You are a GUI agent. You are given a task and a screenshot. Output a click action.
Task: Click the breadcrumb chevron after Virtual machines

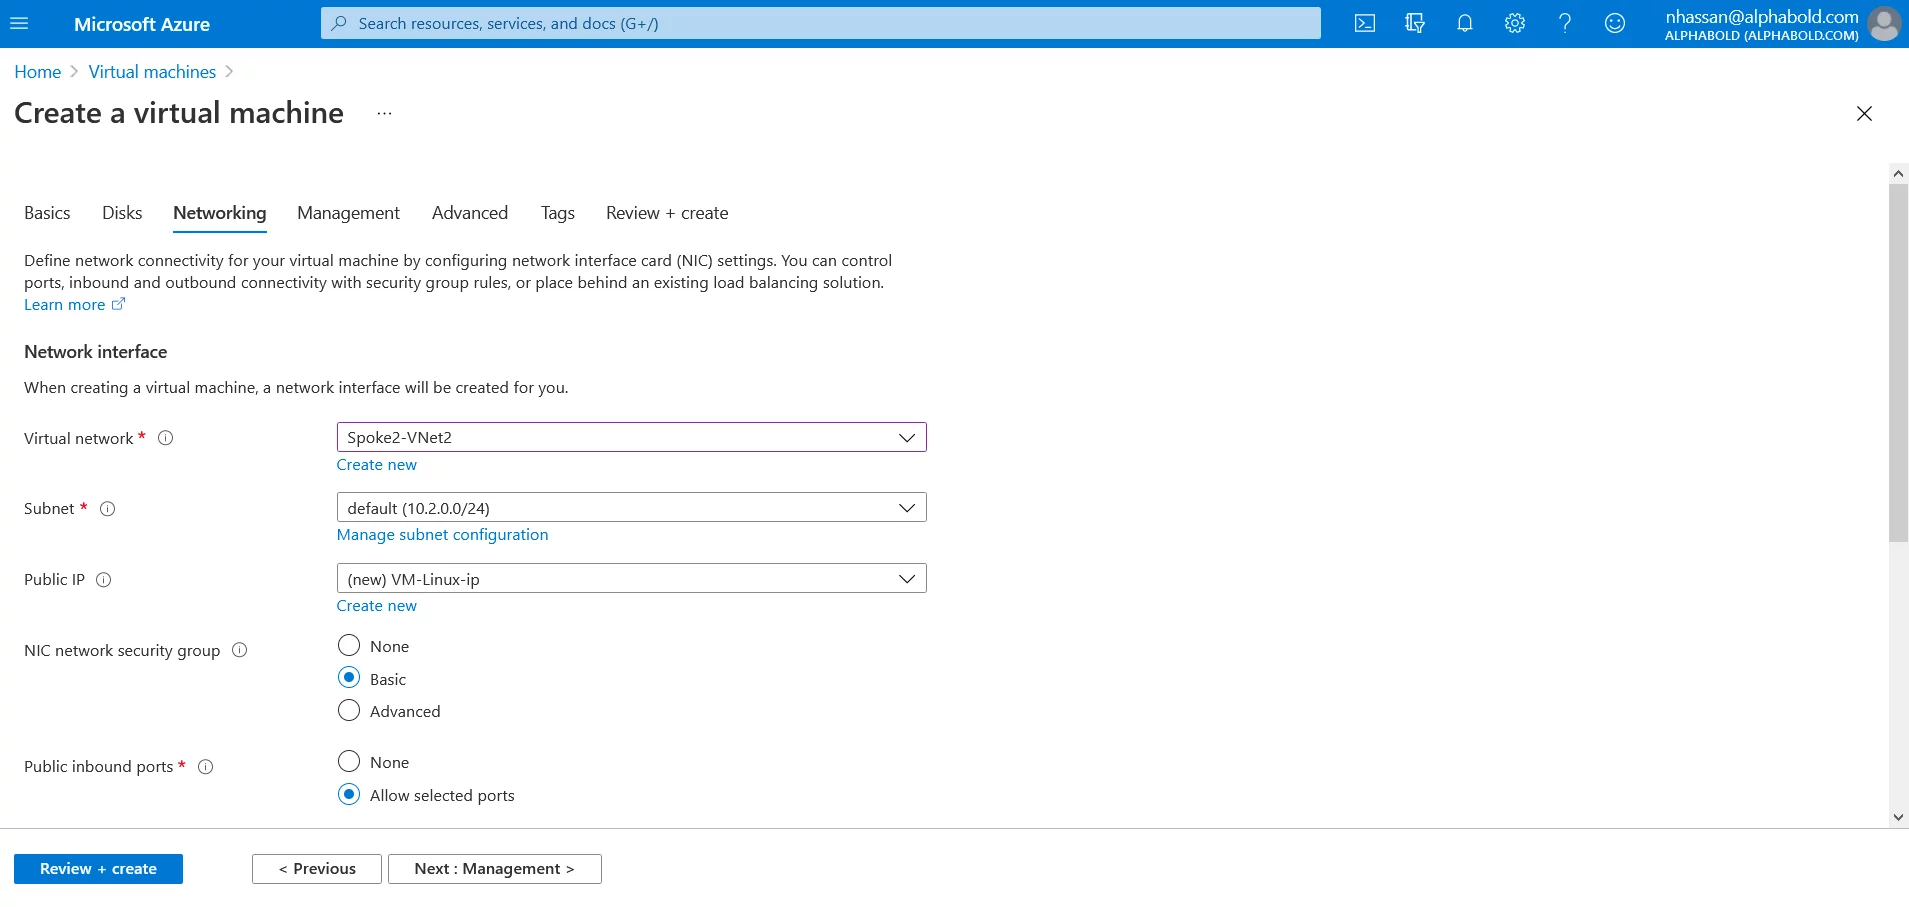click(229, 72)
